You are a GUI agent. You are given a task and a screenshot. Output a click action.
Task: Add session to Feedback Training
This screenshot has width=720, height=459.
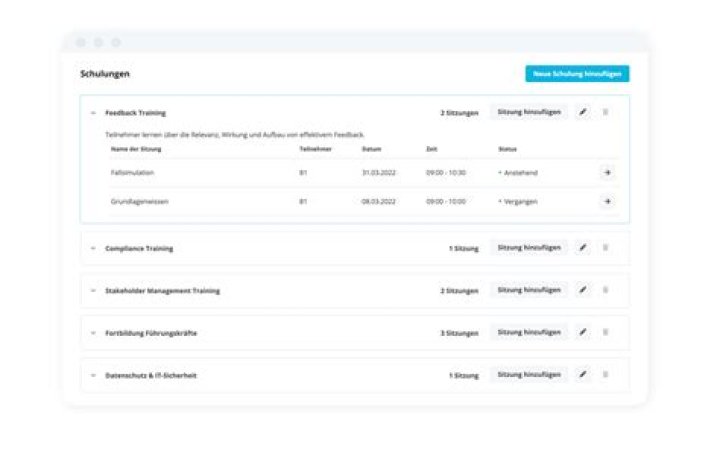point(529,112)
